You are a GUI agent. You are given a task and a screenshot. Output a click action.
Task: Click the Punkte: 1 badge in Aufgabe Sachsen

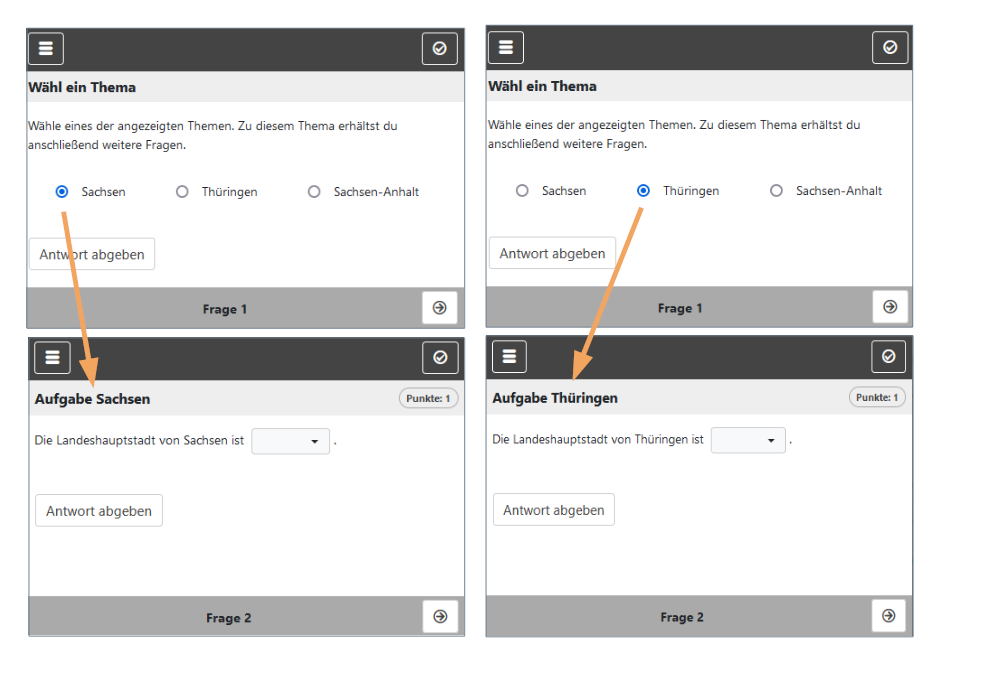(429, 399)
